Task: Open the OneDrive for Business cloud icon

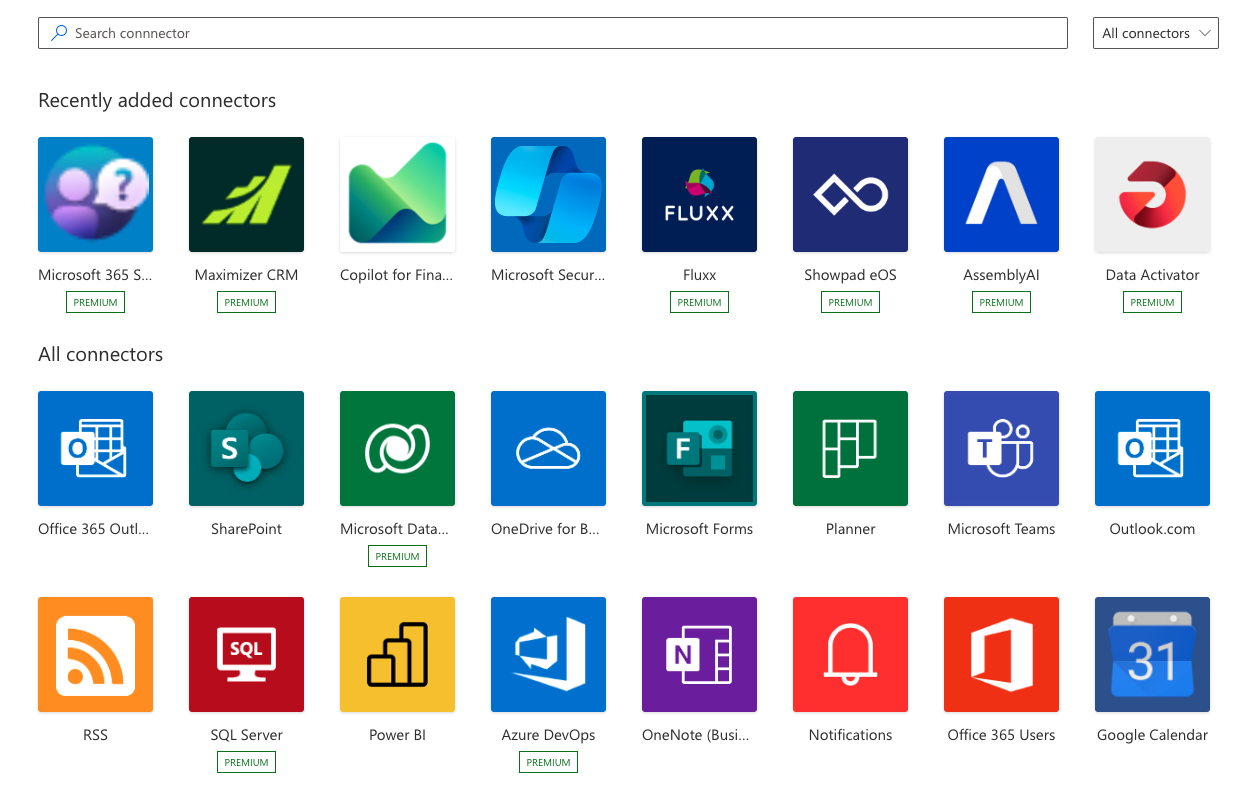Action: tap(548, 448)
